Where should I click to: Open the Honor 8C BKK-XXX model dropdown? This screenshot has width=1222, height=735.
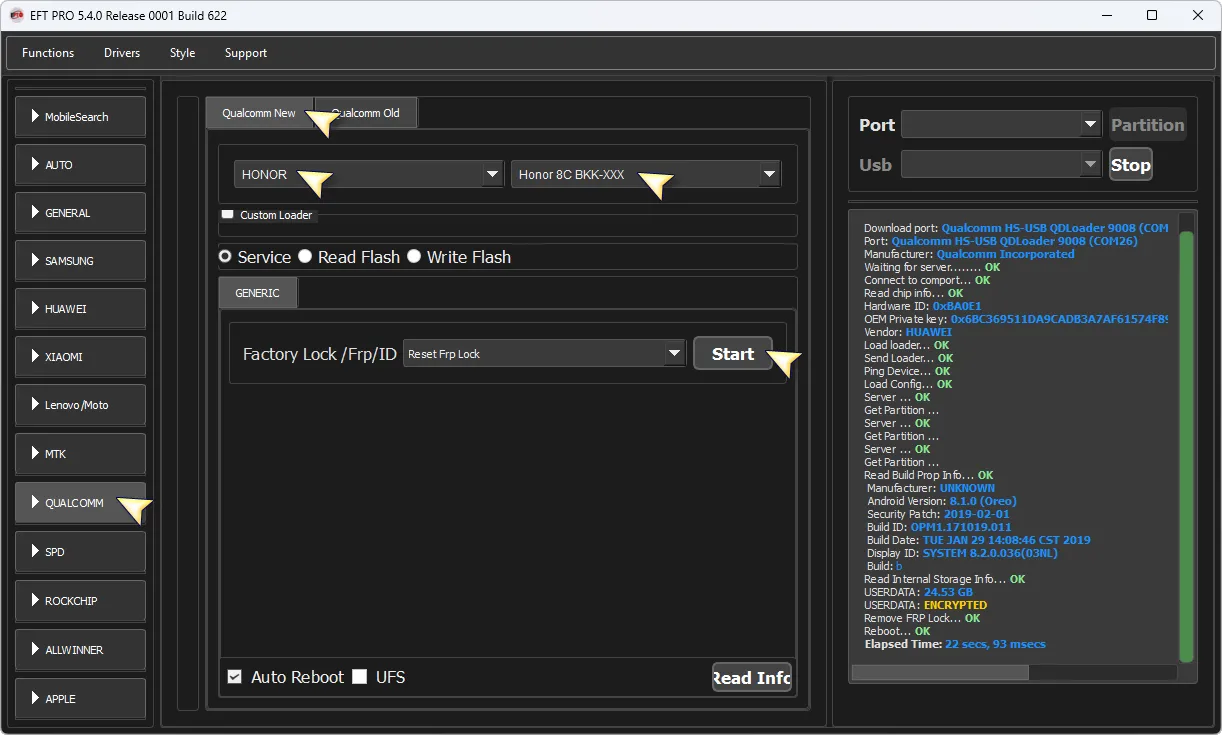(x=645, y=175)
